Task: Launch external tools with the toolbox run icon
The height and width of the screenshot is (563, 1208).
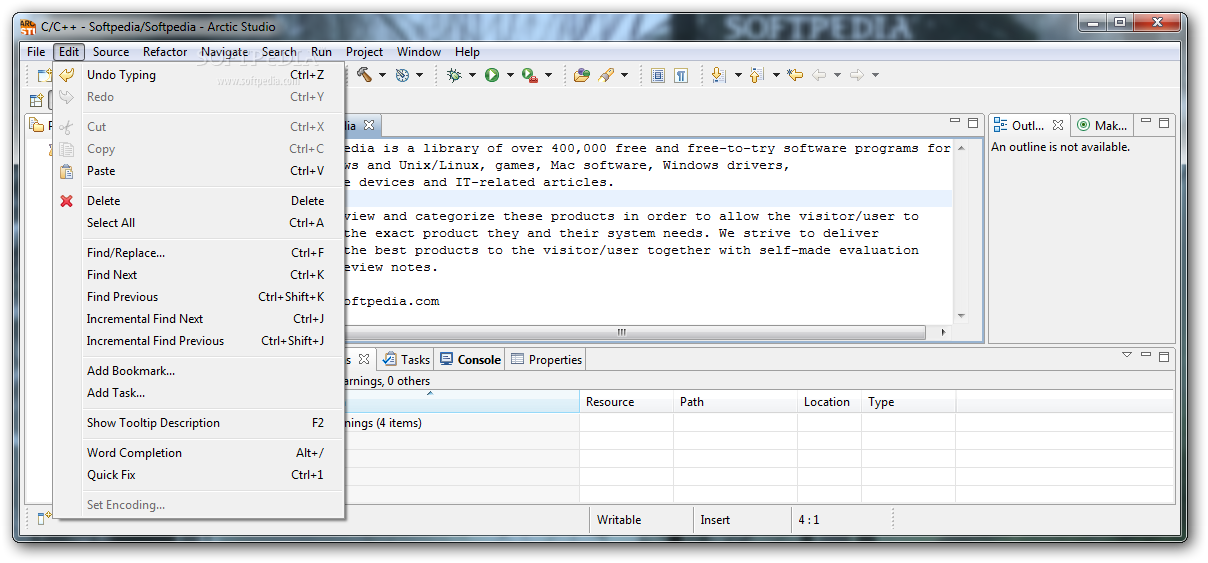Action: click(530, 75)
